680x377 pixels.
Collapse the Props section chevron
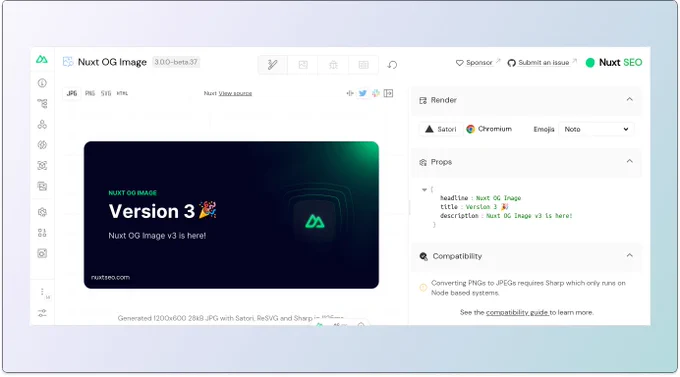click(x=630, y=161)
